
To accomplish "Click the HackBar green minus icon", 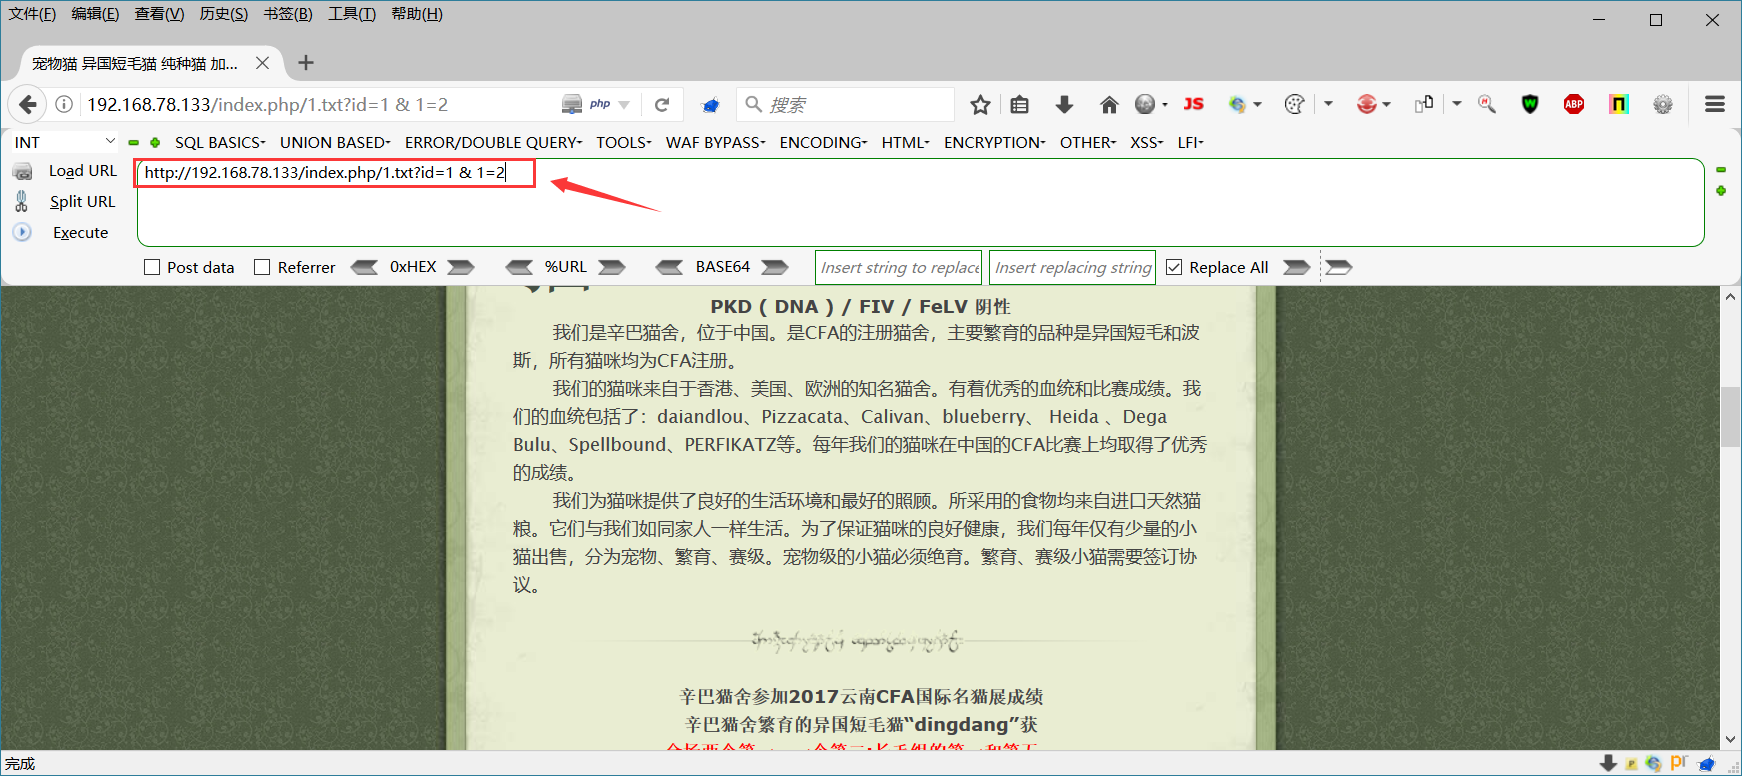I will pos(133,143).
